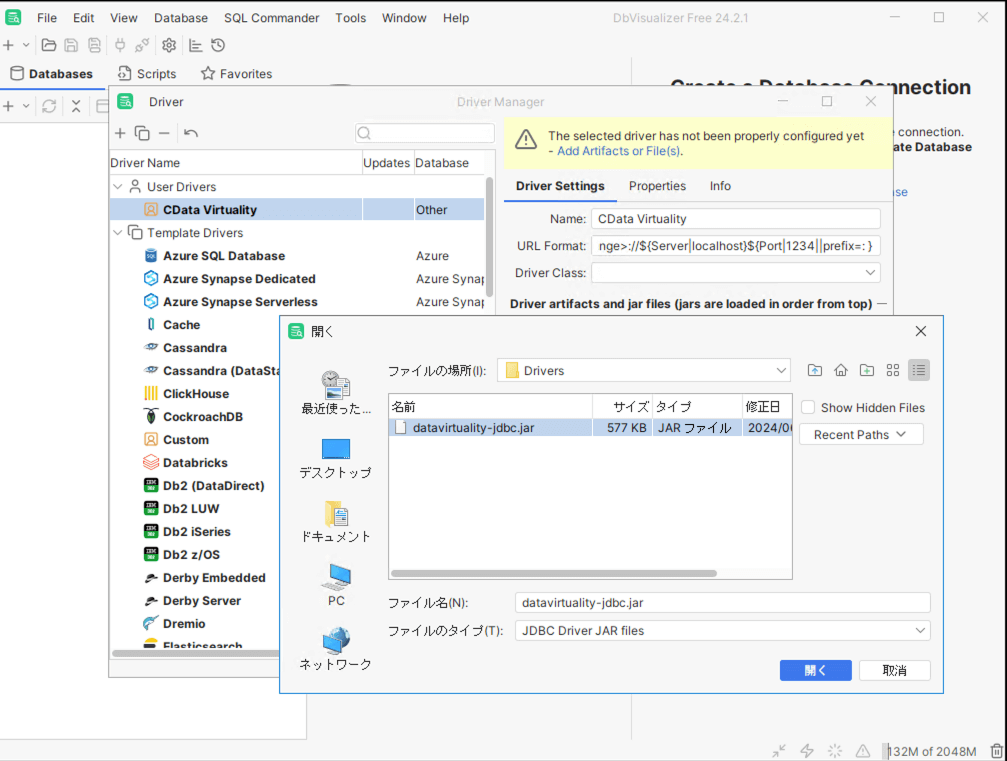This screenshot has width=1007, height=761.
Task: Switch to the Scripts tab
Action: [x=147, y=74]
